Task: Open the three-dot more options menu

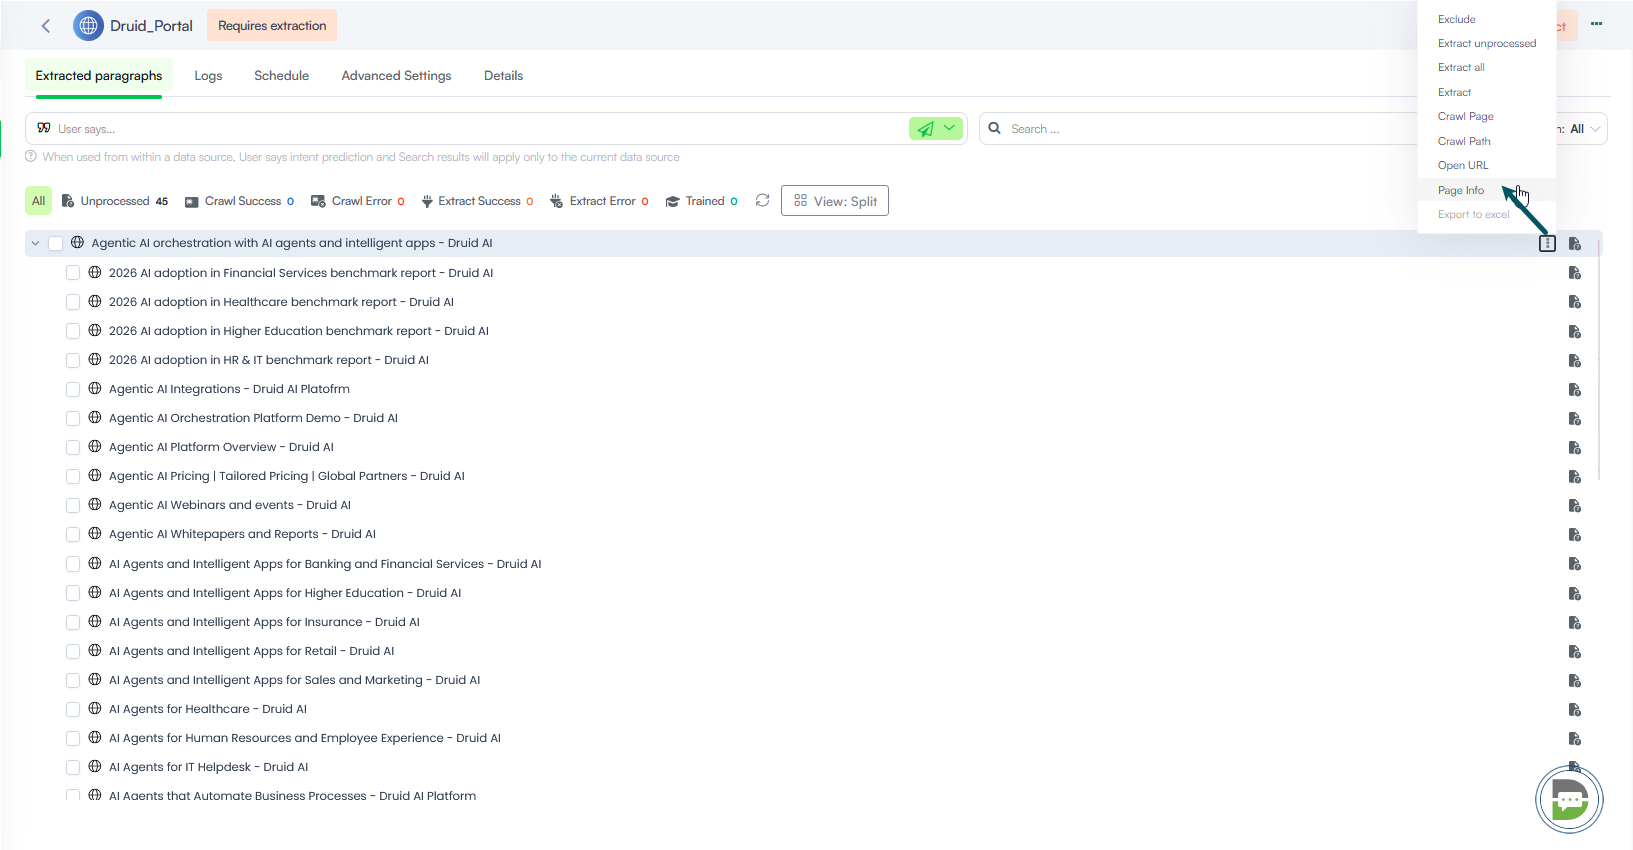Action: [x=1596, y=24]
